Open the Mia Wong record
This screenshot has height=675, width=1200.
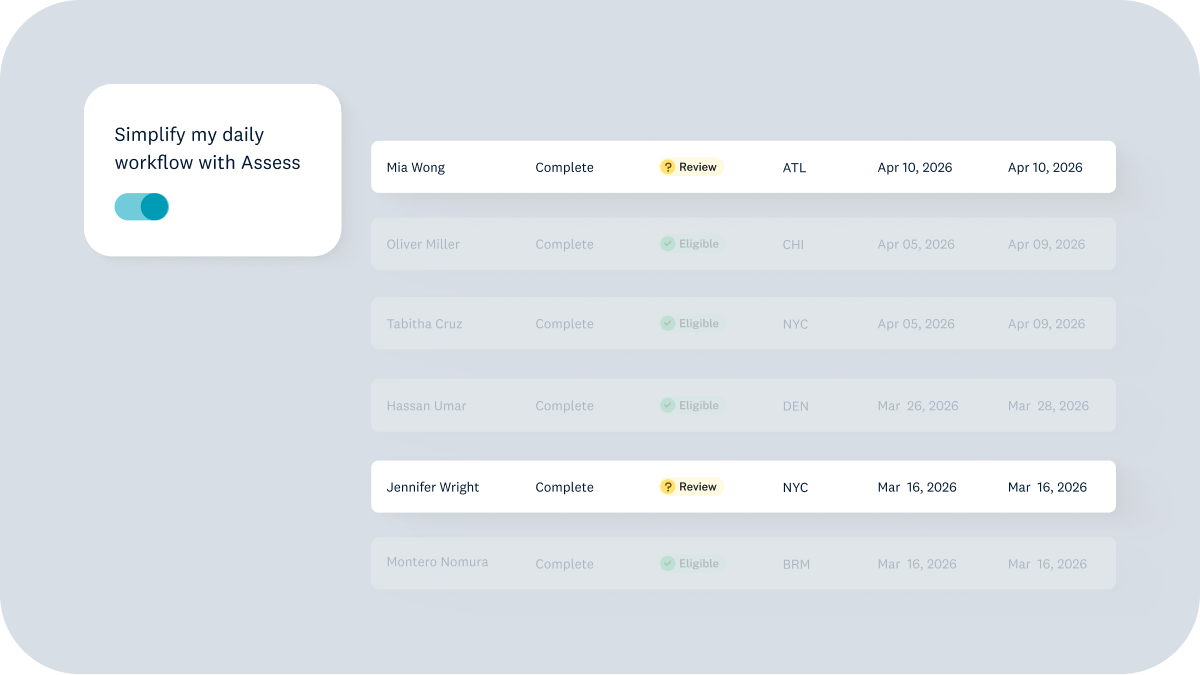click(416, 168)
